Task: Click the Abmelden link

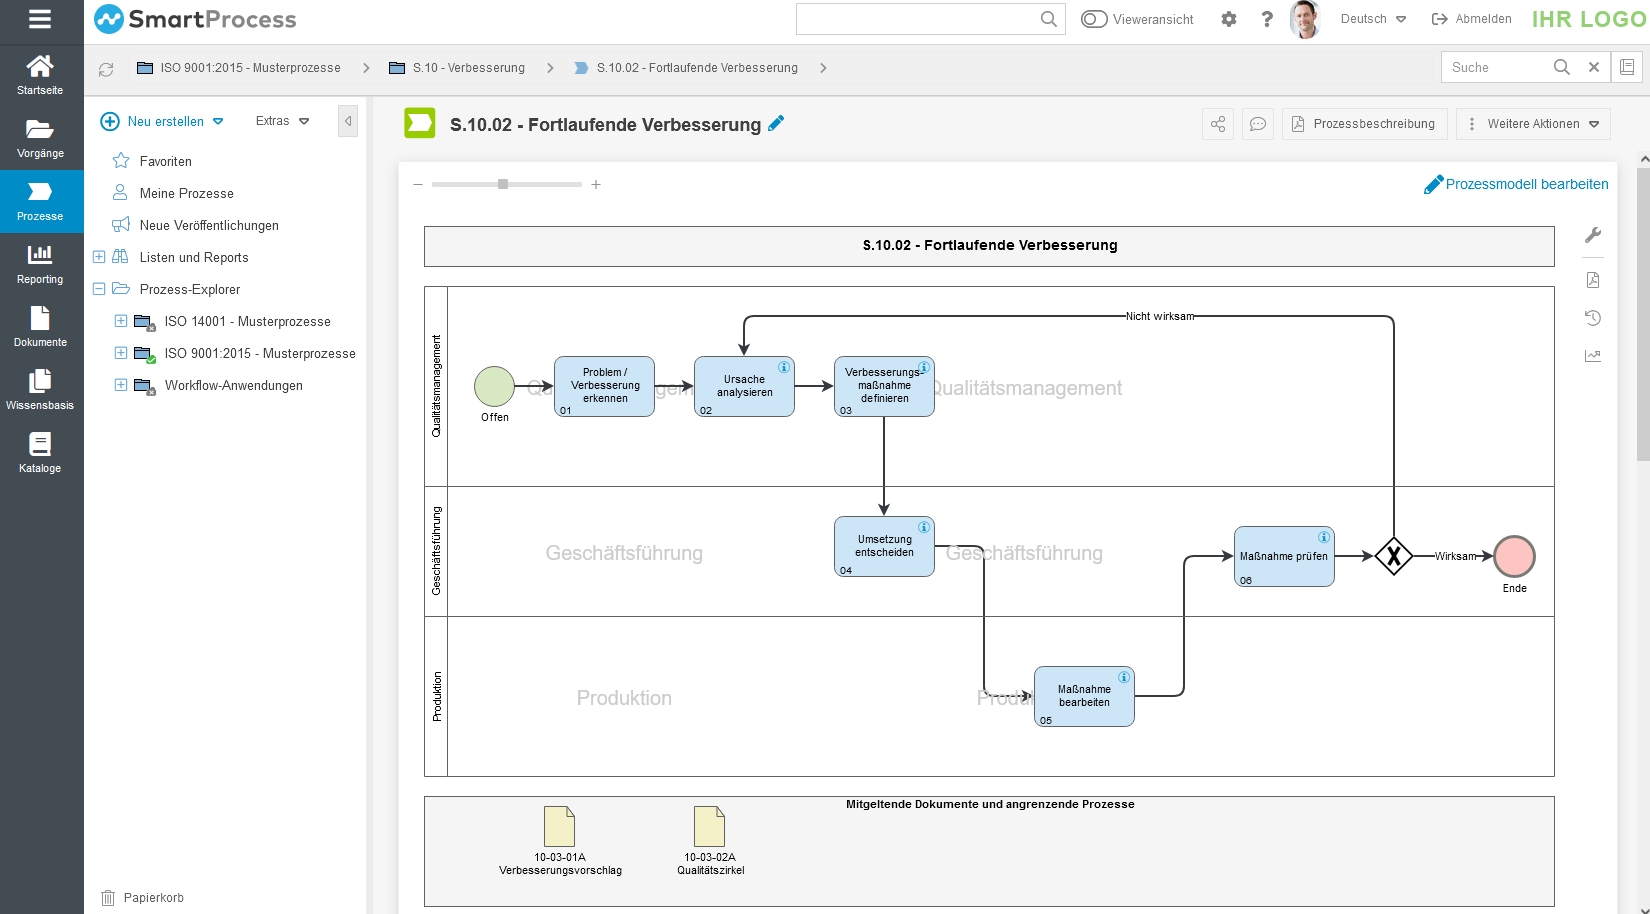Action: pyautogui.click(x=1472, y=19)
